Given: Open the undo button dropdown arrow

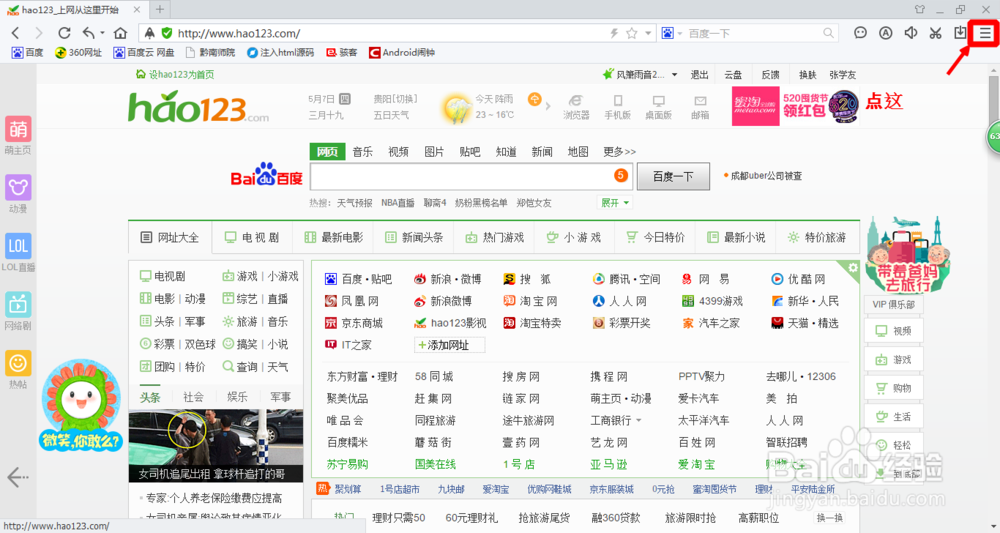Looking at the screenshot, I should point(102,33).
